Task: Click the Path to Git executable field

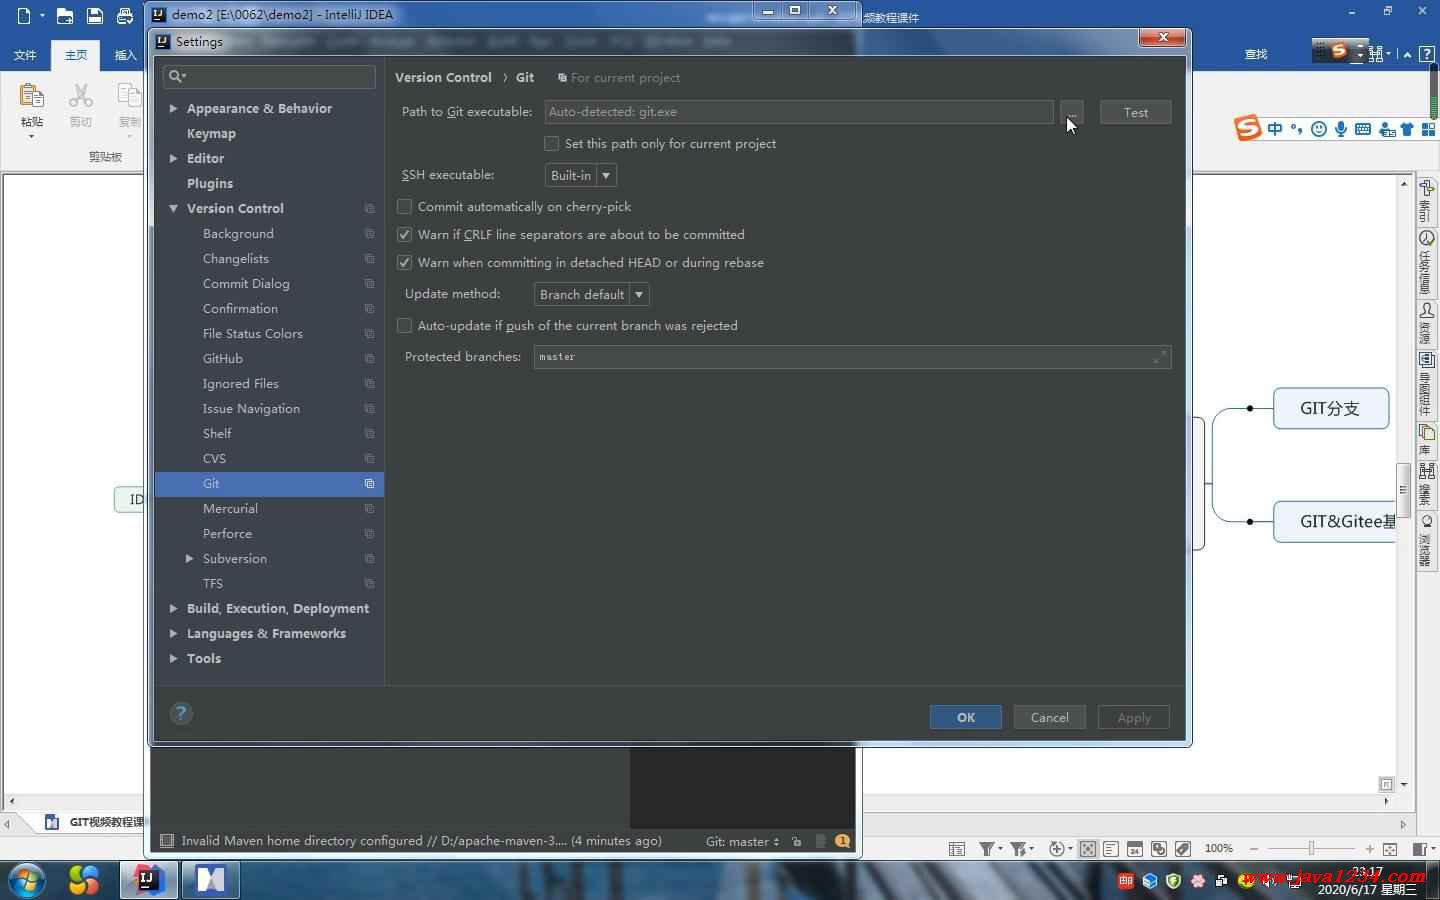Action: click(799, 112)
